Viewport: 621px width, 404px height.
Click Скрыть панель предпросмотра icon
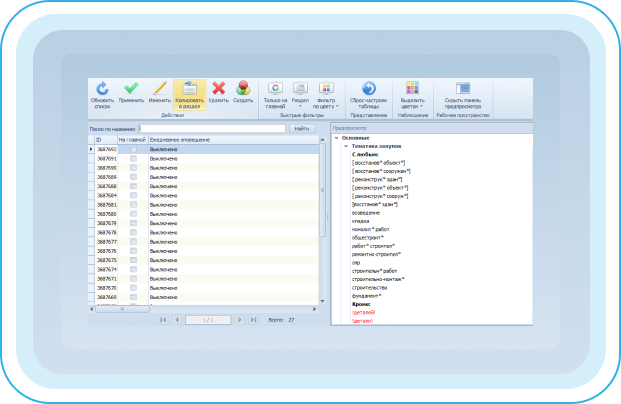(x=463, y=88)
